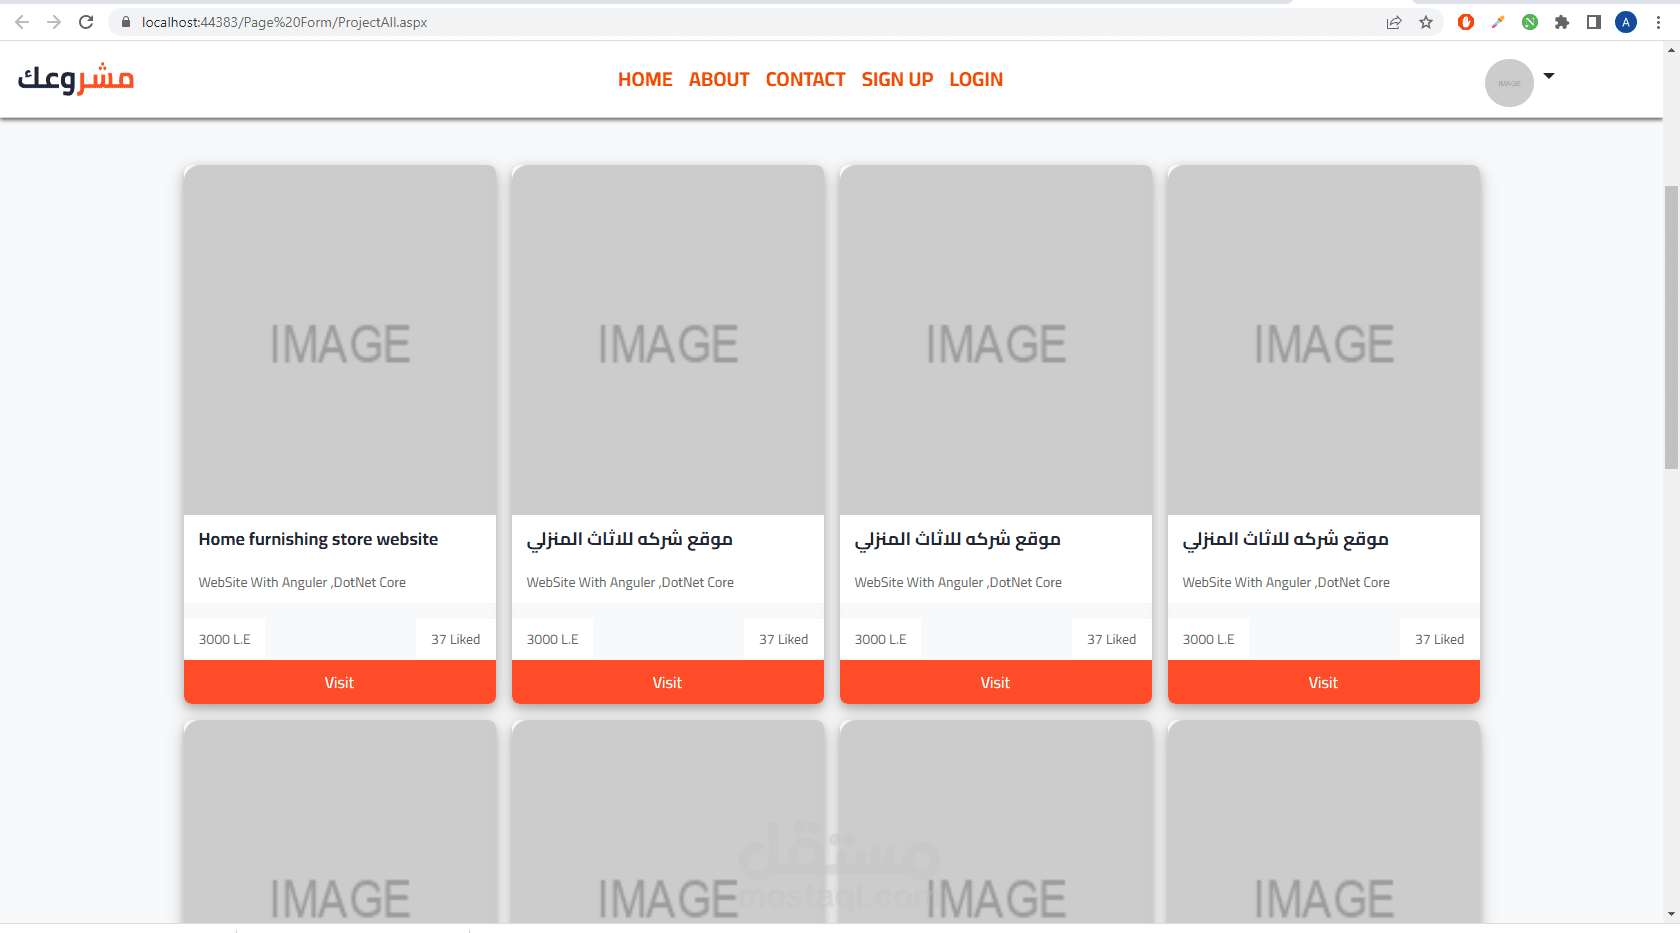Screen dimensions: 1680x933
Task: Click the title 'Home furnishing store website'
Action: click(x=318, y=539)
